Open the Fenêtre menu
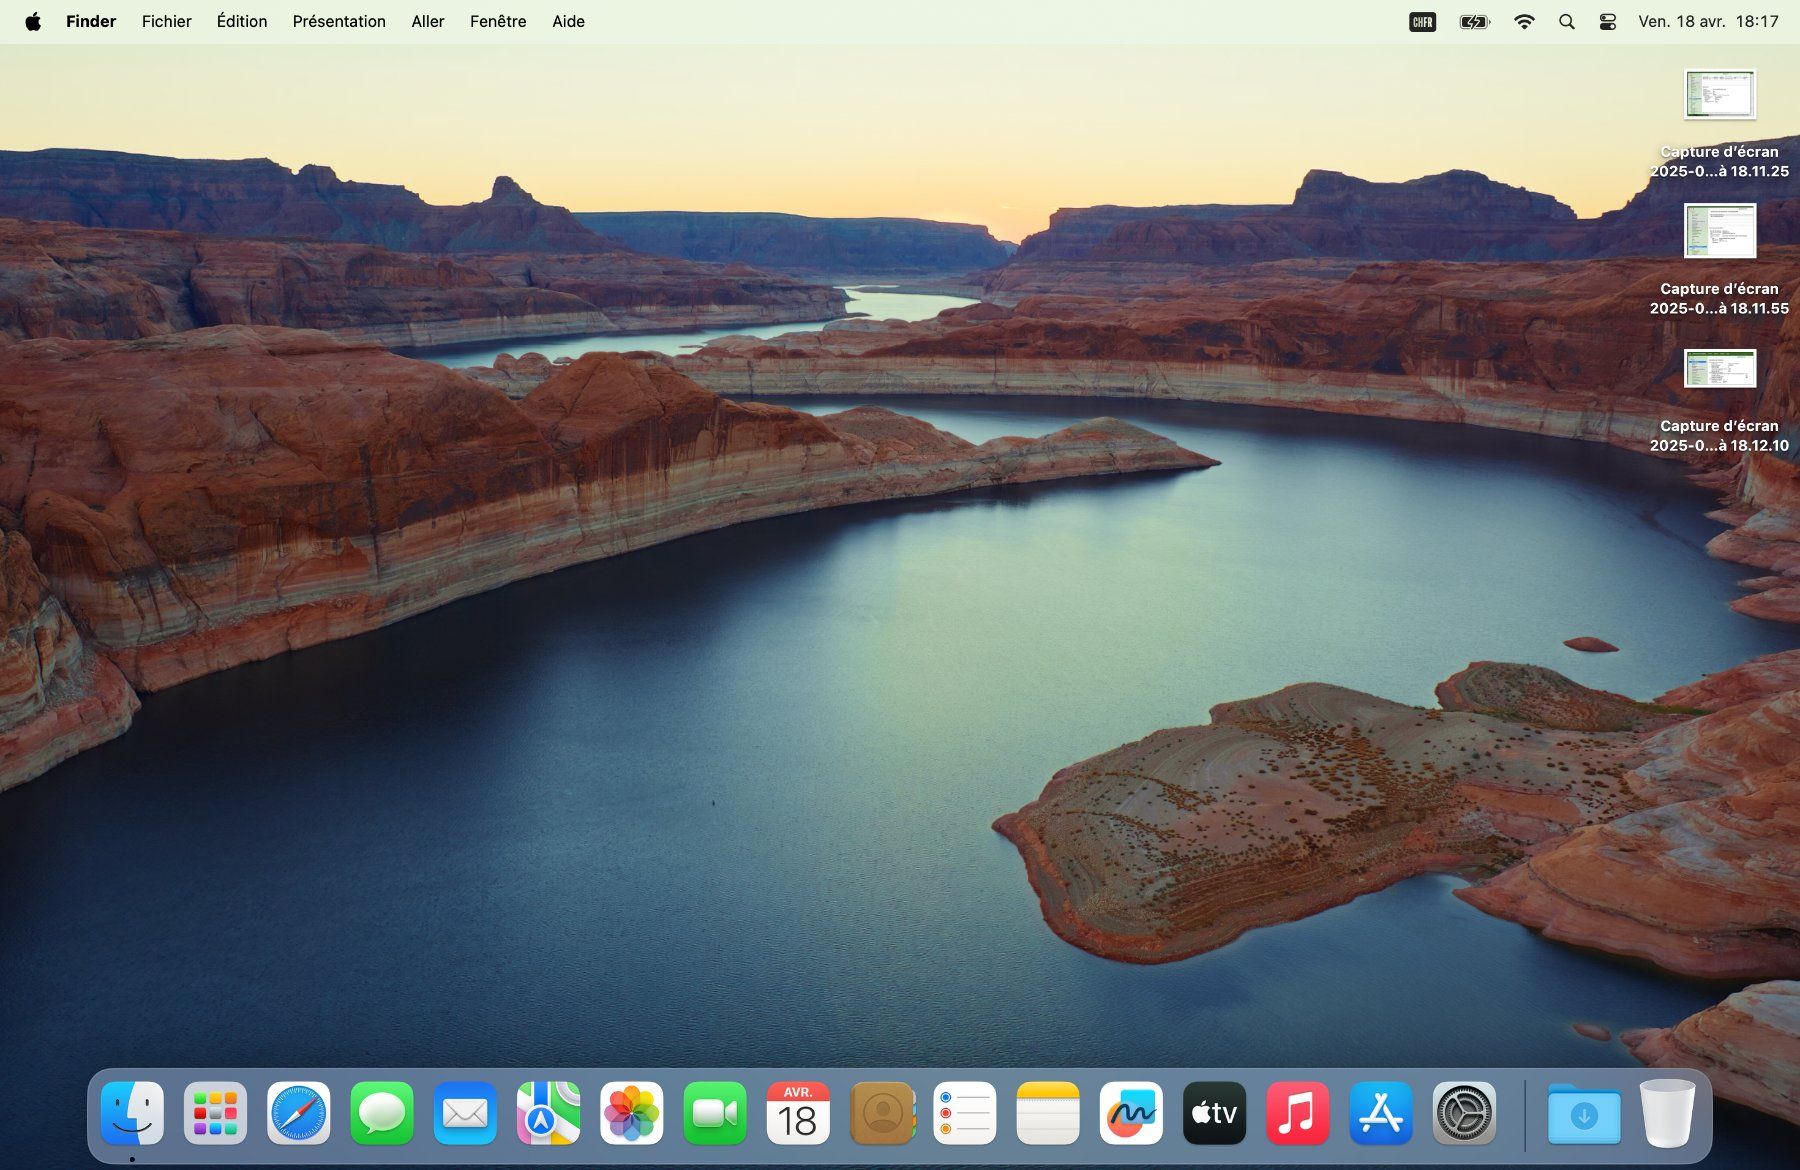Image resolution: width=1800 pixels, height=1170 pixels. (498, 21)
